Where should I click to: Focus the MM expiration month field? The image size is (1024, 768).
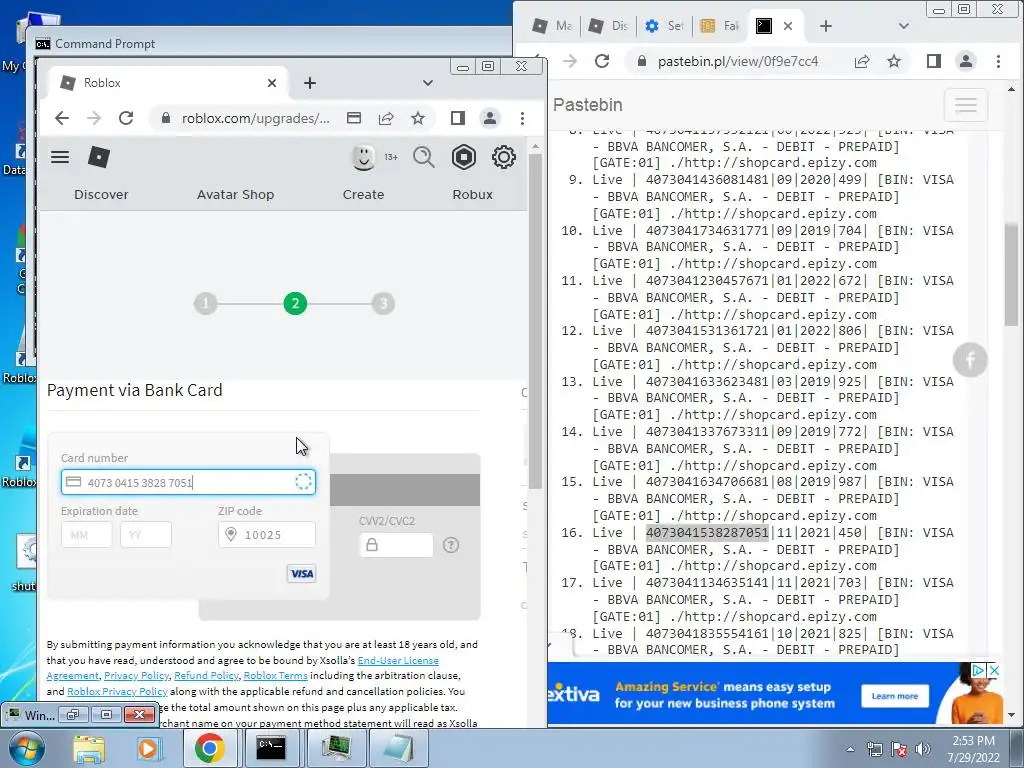86,535
